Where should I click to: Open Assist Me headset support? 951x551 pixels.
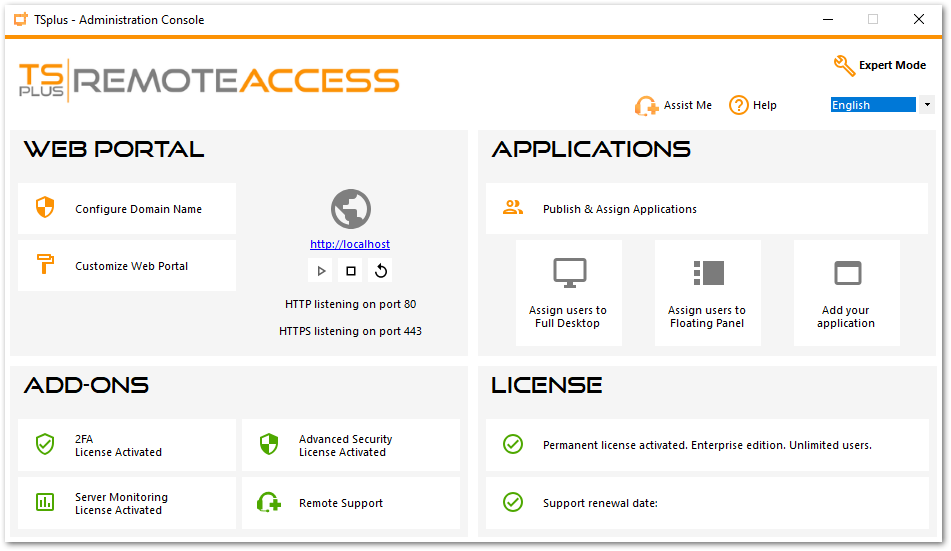click(647, 106)
